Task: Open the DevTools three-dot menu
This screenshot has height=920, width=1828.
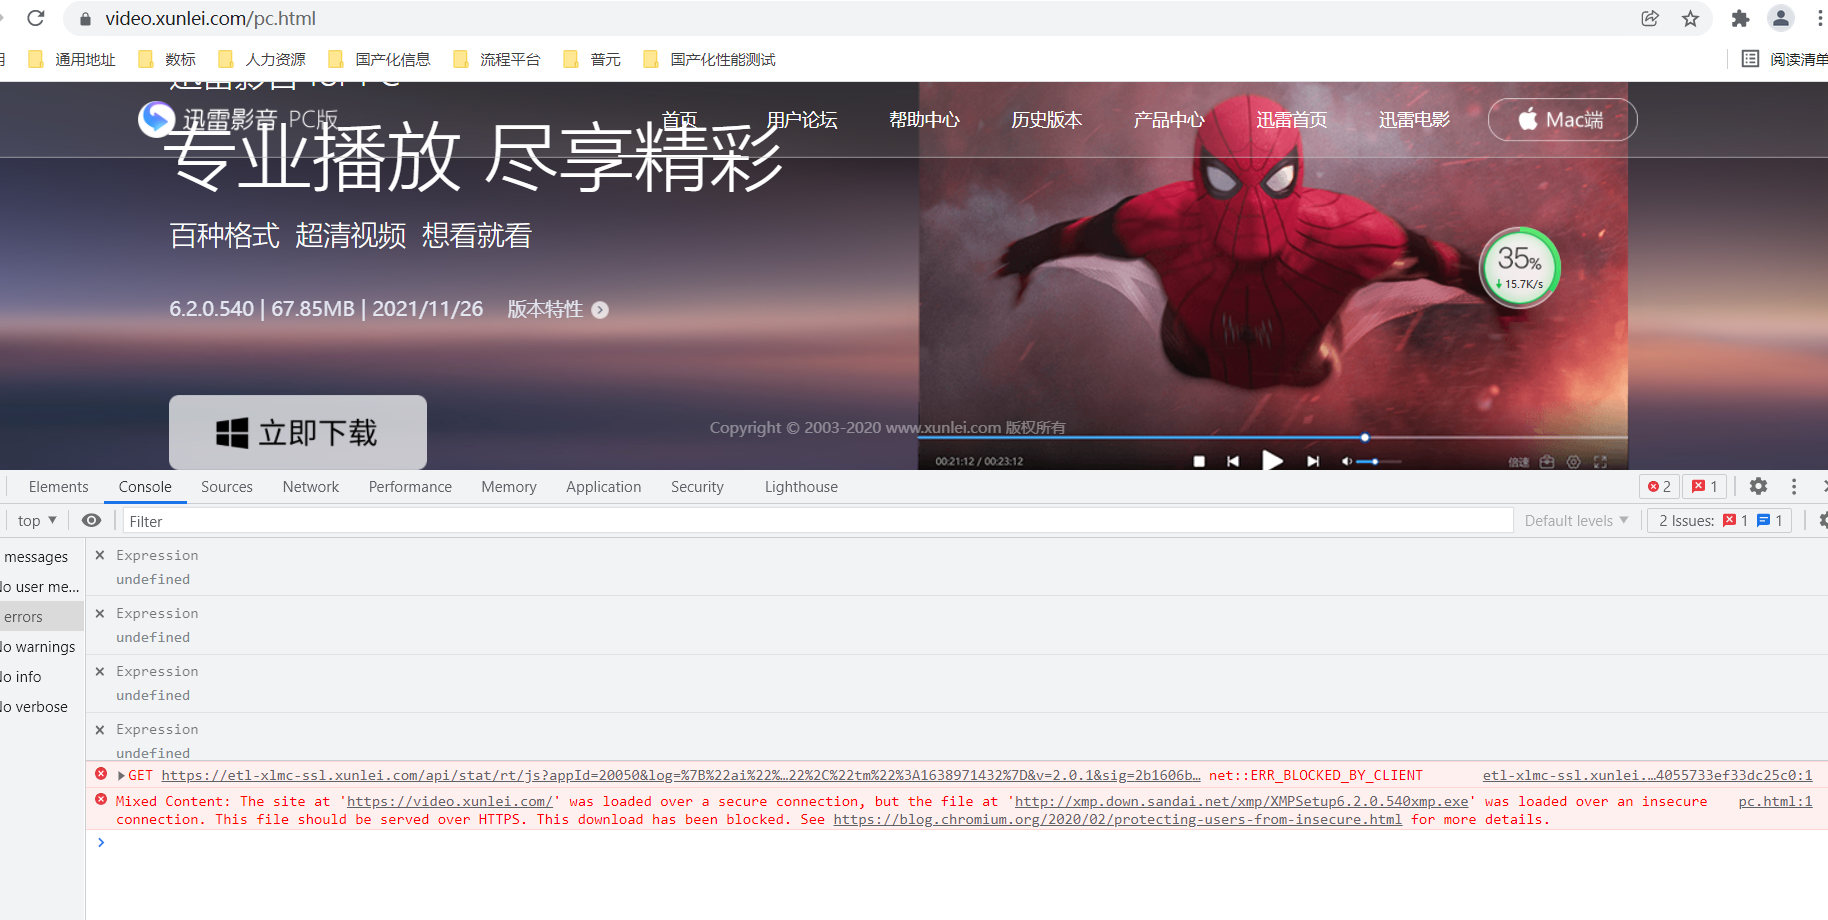Action: tap(1794, 486)
